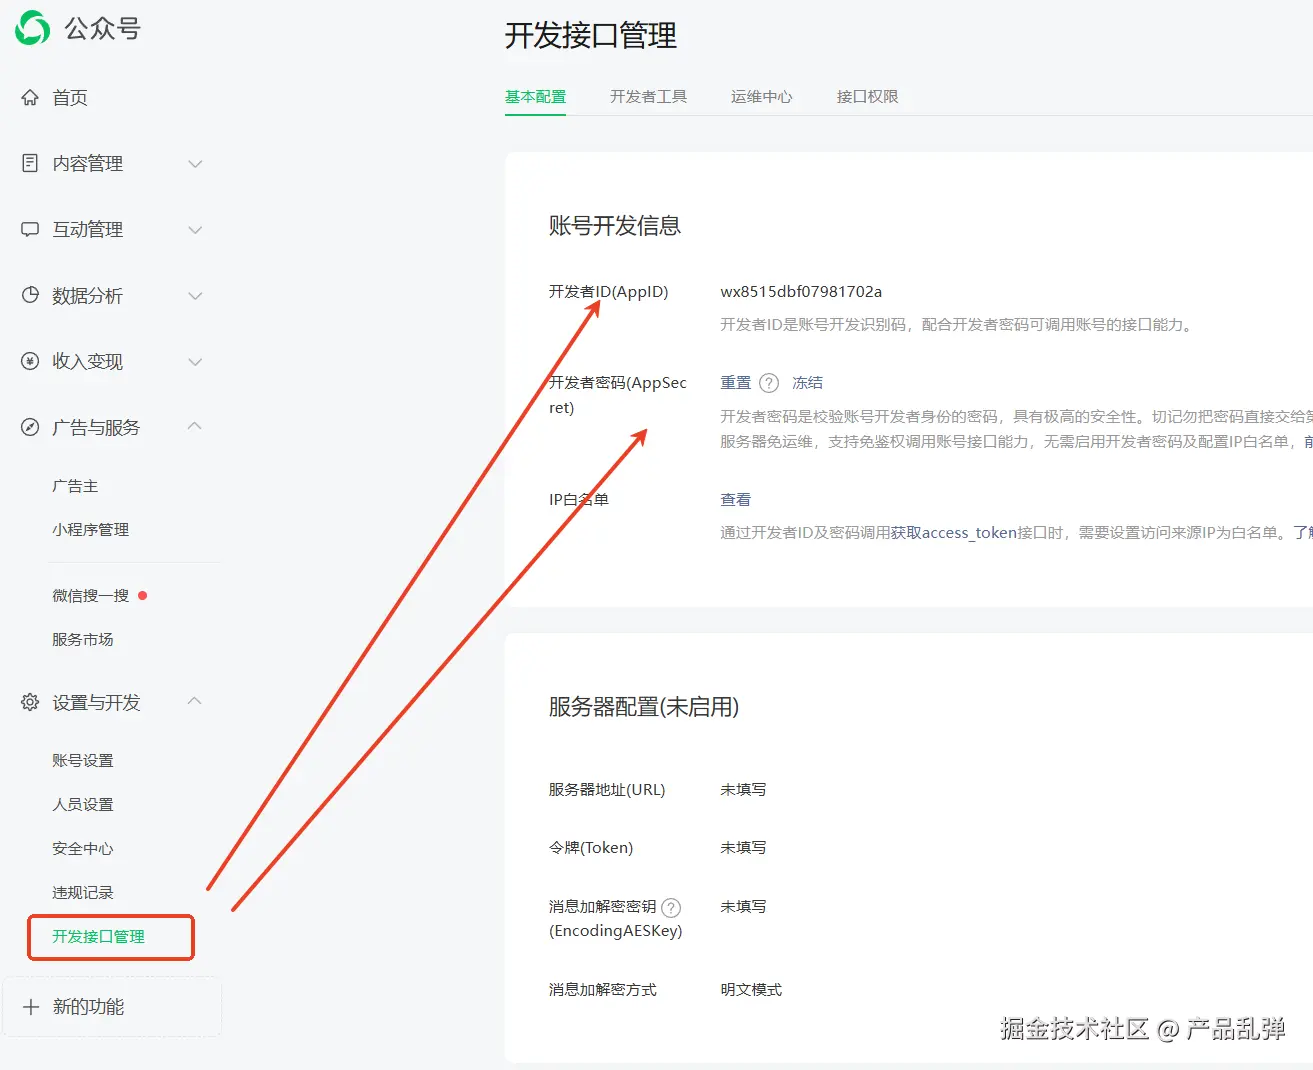
Task: Click the 服务器地址(URL) label
Action: 607,790
